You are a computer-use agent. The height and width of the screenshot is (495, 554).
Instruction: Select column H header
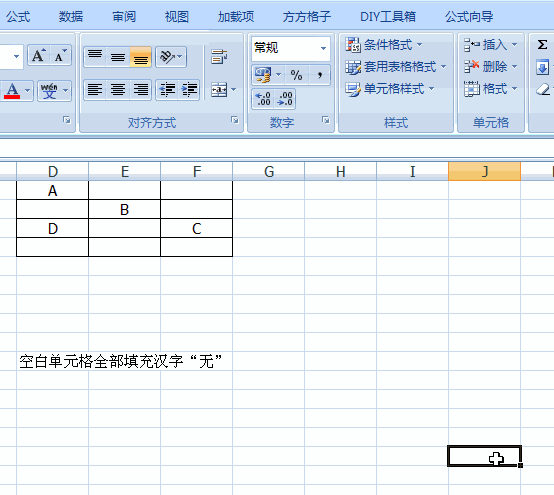[341, 171]
